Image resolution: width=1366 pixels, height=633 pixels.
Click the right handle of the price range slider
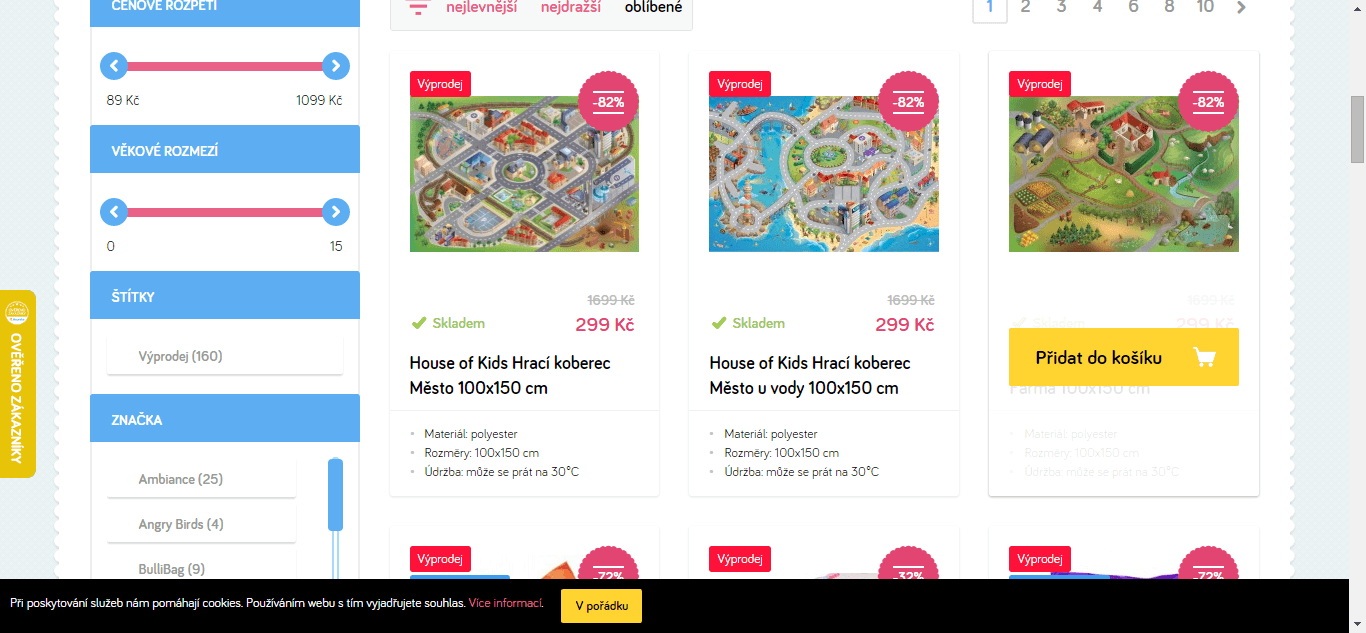tap(336, 67)
